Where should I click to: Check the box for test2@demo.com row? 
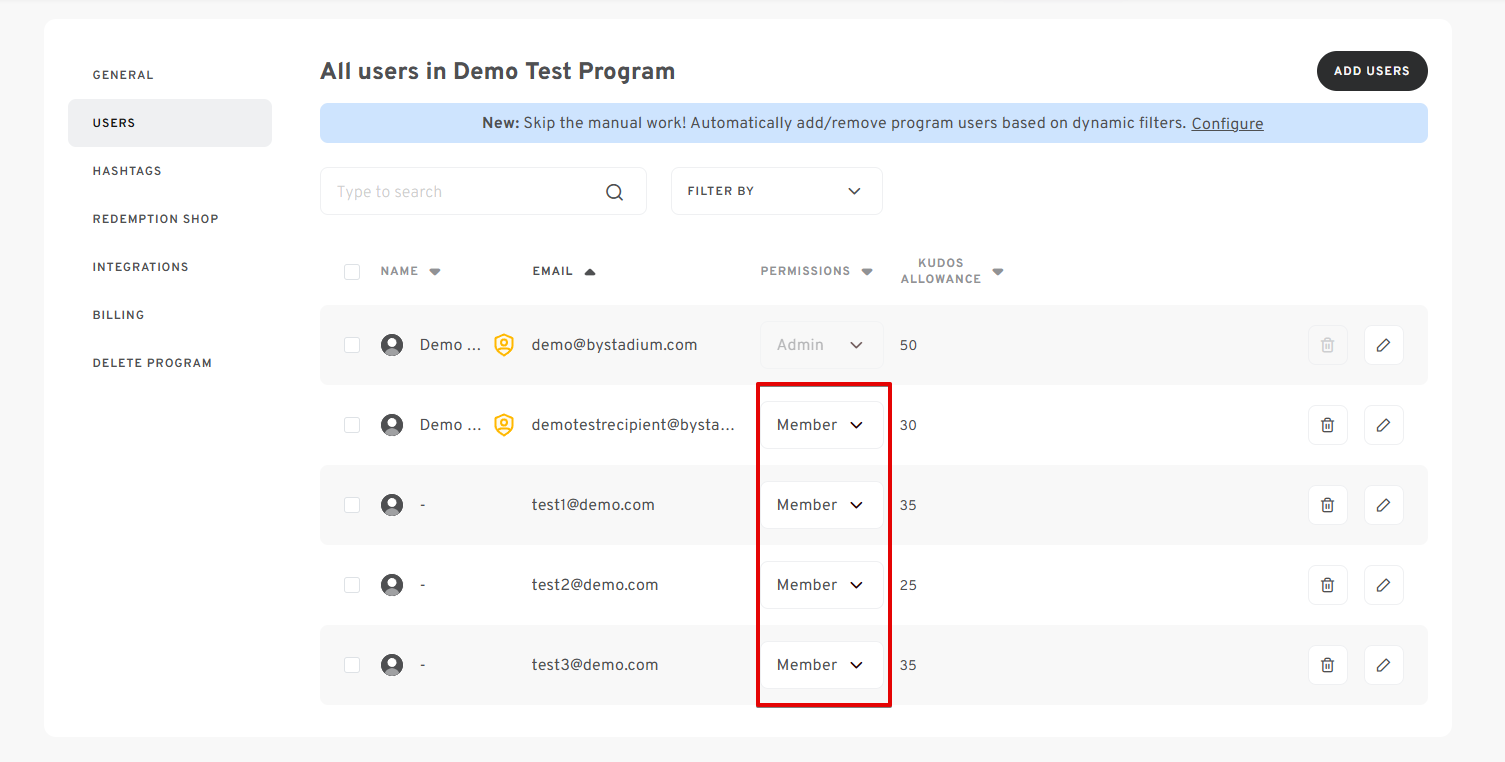tap(352, 585)
